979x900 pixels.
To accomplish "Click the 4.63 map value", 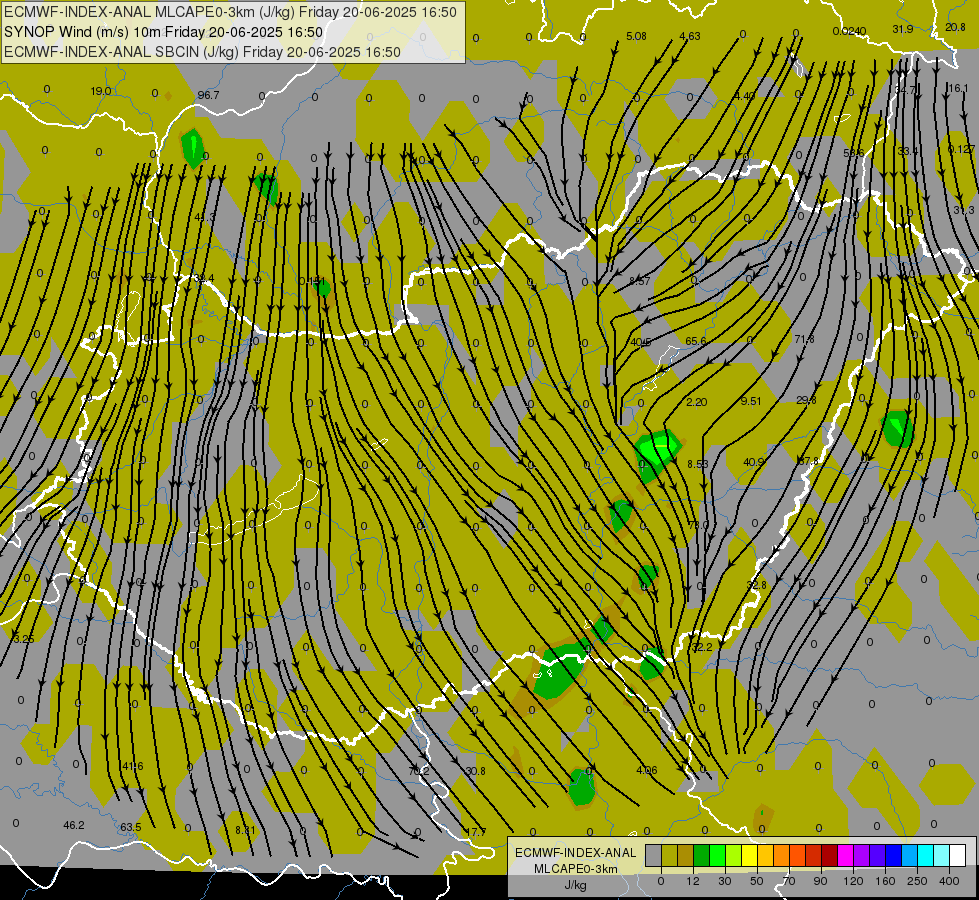I will click(x=690, y=36).
